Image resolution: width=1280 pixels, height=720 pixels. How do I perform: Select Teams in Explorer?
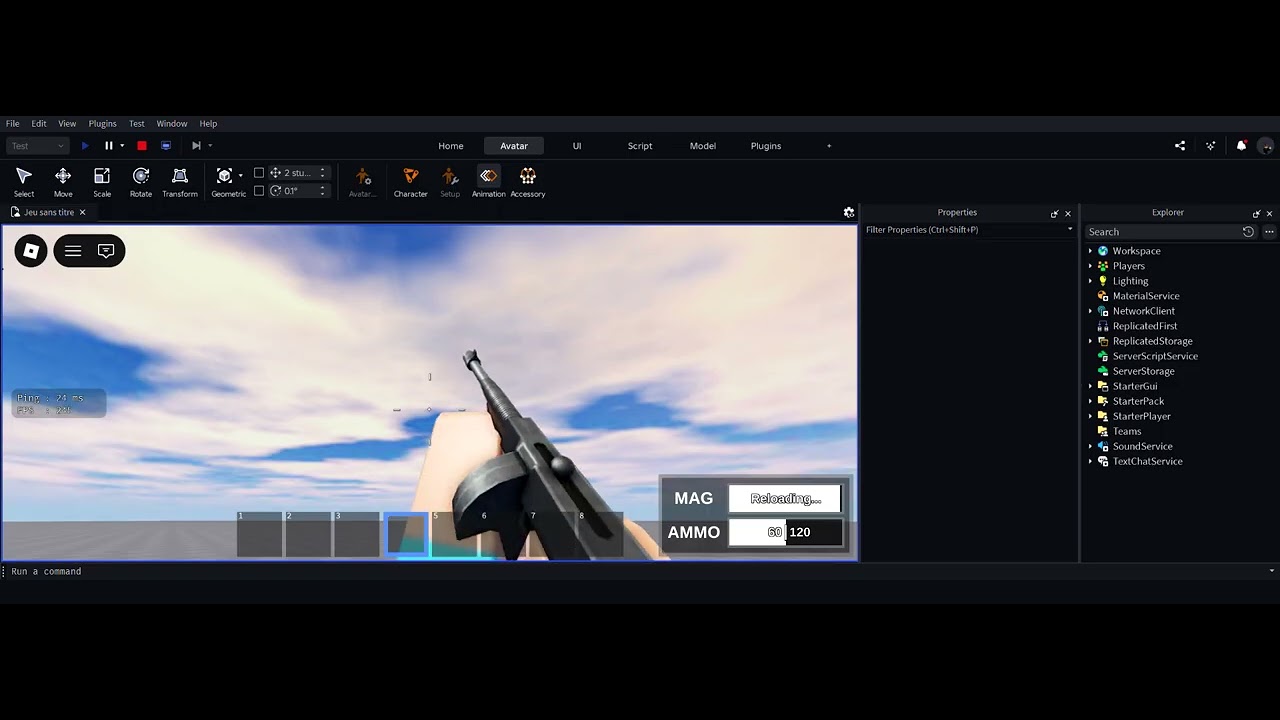coord(1127,431)
